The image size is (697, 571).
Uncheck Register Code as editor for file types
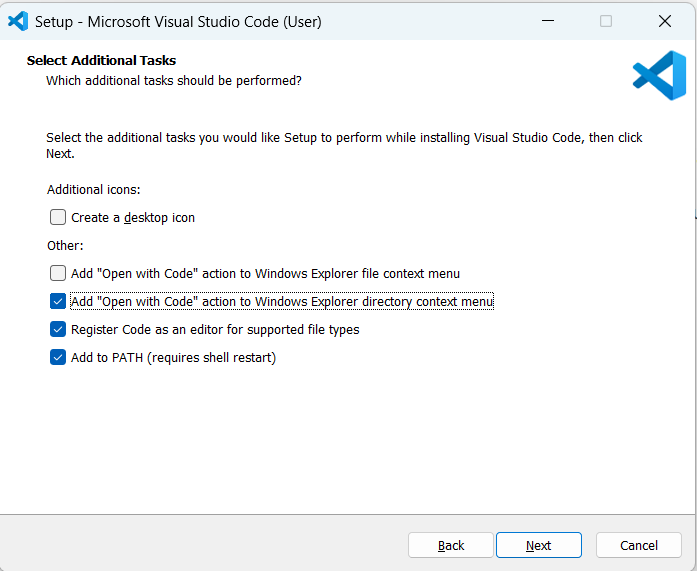click(x=58, y=329)
